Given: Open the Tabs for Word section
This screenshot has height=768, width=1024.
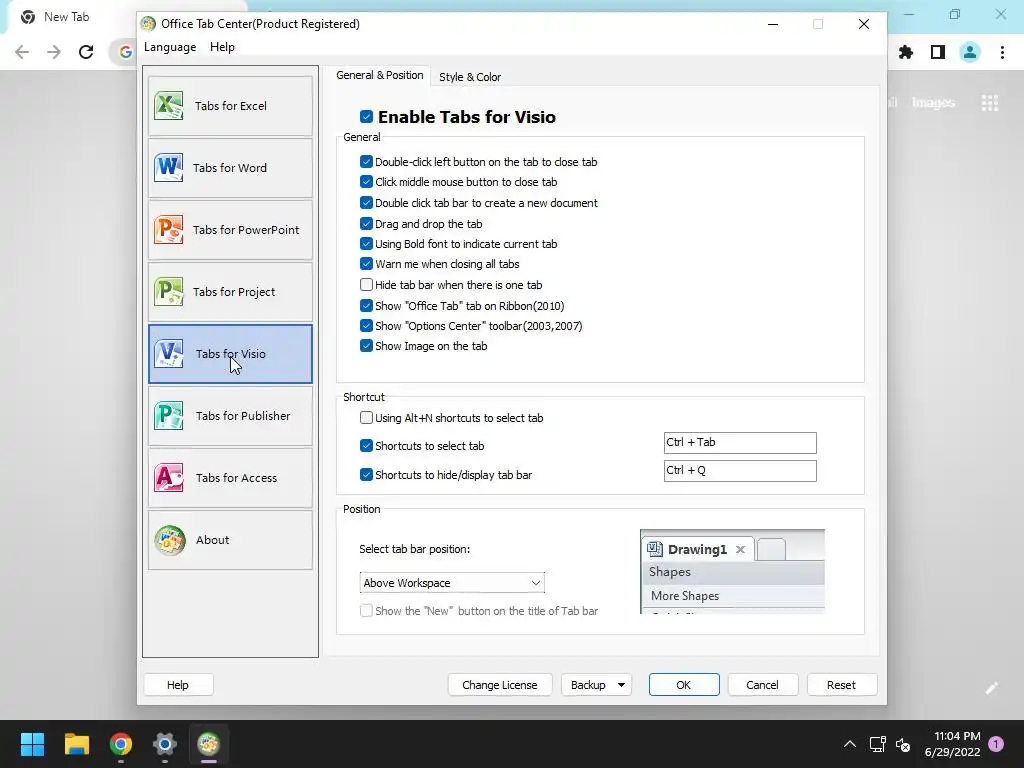Looking at the screenshot, I should click(230, 168).
